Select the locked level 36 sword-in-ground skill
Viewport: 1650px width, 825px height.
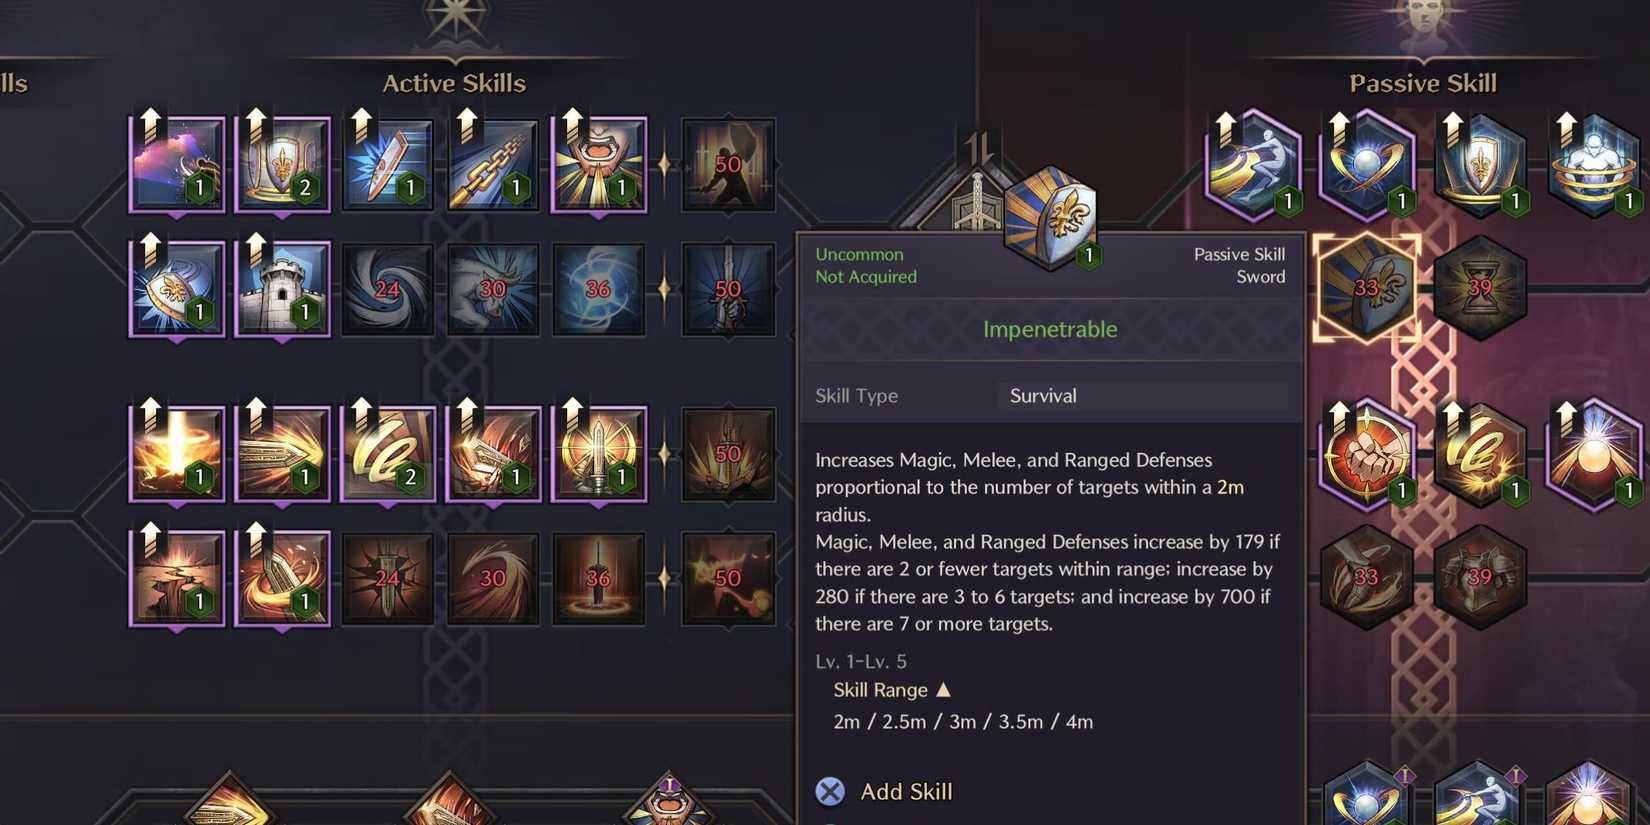[x=598, y=579]
